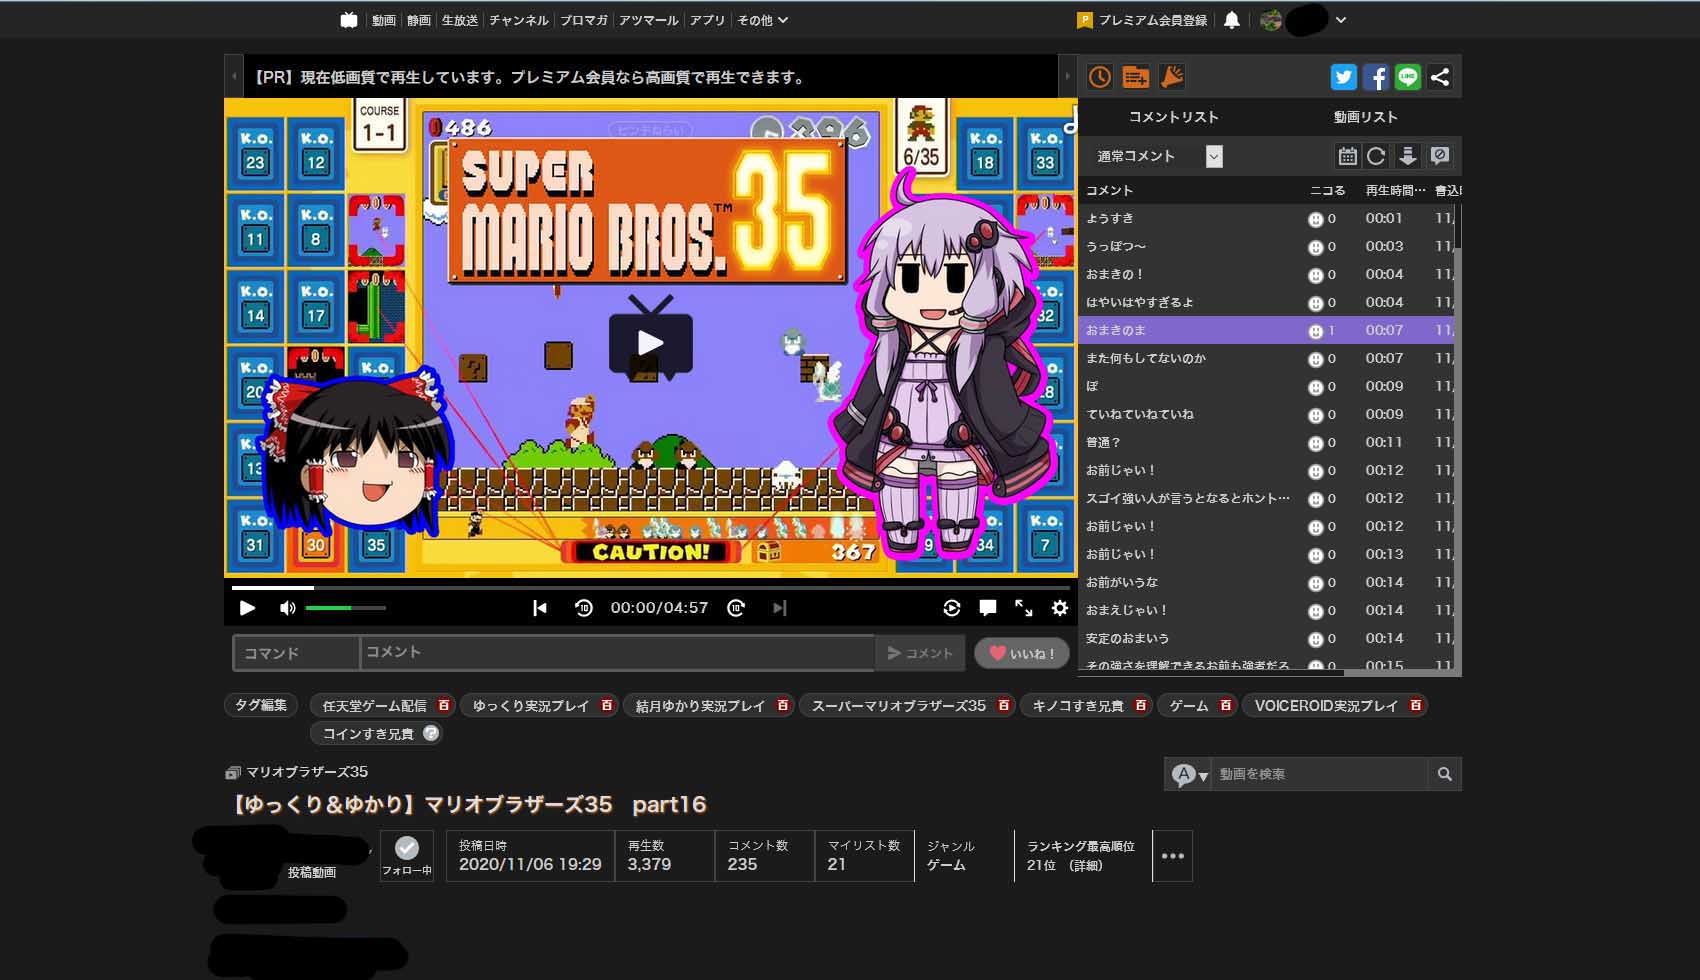Toggle continuous playback loop icon

952,608
